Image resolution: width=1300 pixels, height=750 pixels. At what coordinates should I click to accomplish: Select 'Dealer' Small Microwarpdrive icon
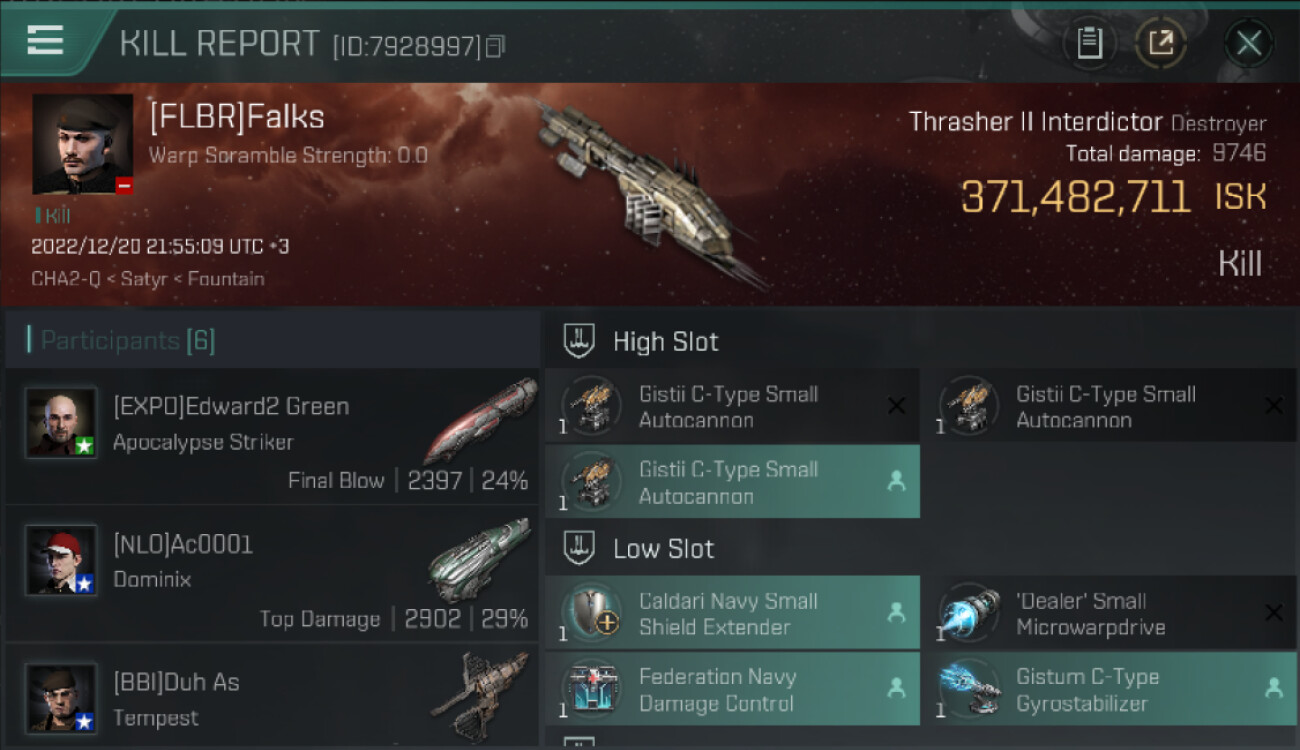point(969,613)
